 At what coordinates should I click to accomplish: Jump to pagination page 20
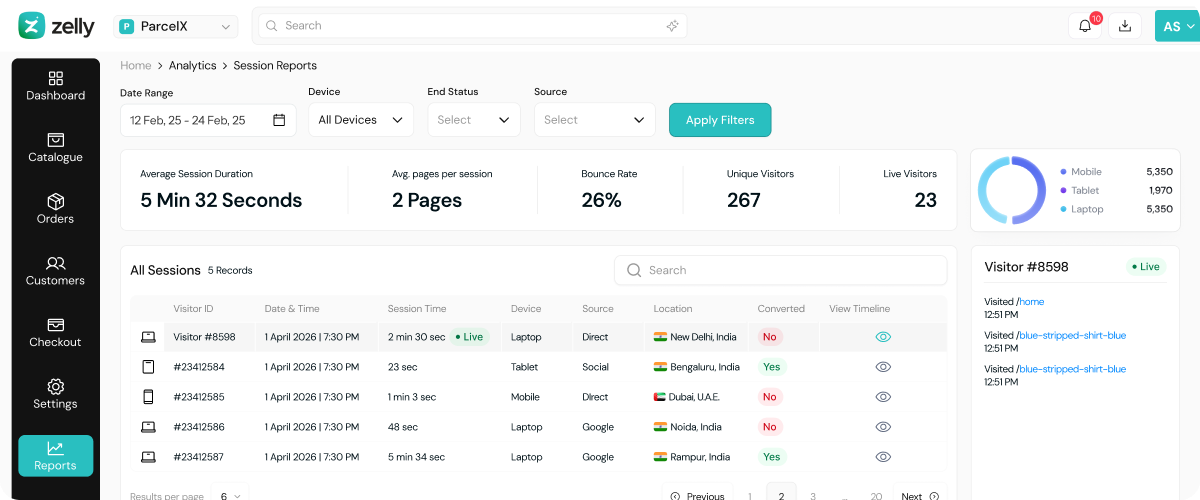coord(876,496)
